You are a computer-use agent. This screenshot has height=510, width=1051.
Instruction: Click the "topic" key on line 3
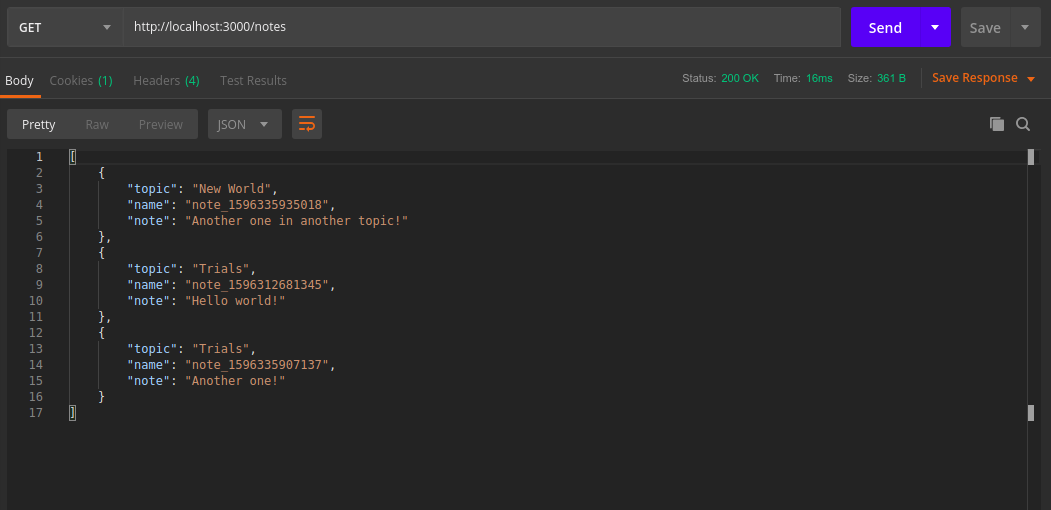tap(152, 188)
